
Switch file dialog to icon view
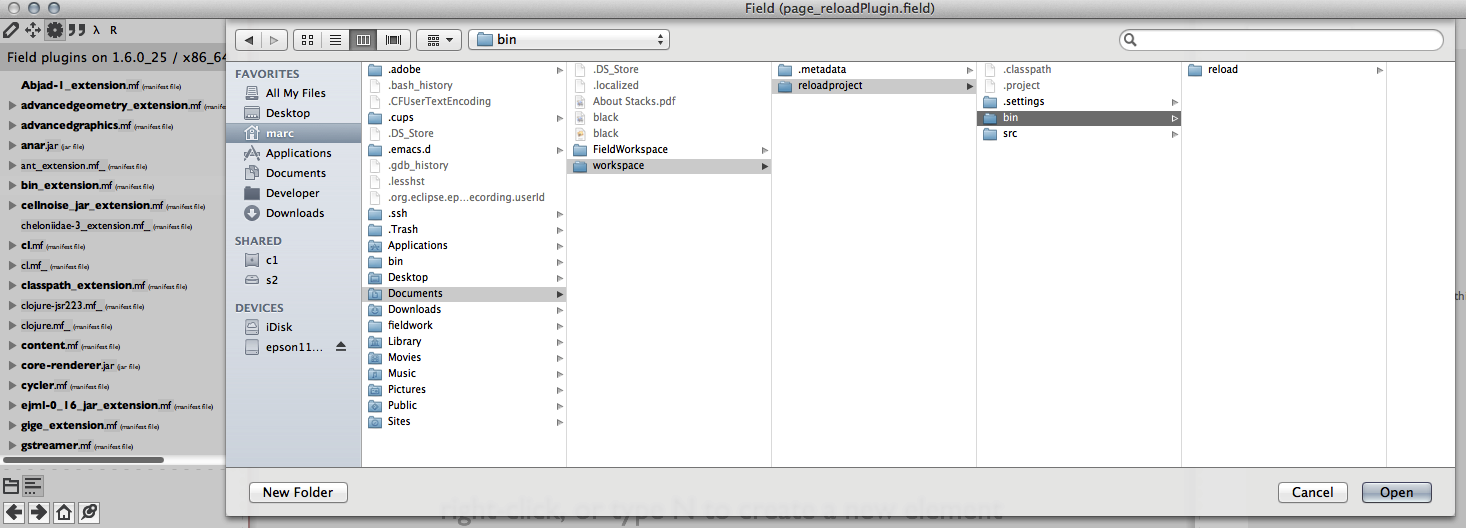point(308,40)
